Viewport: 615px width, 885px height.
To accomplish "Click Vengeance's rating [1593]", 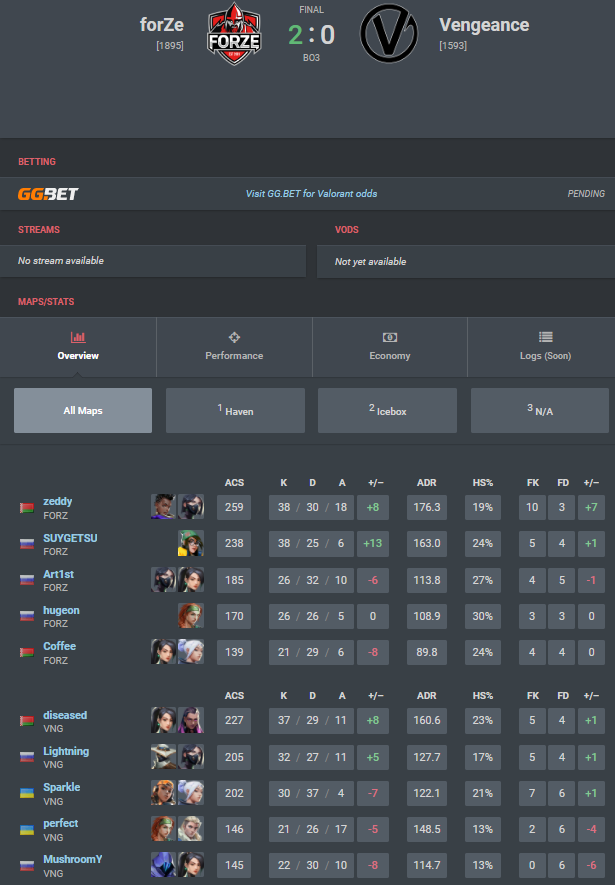I will pyautogui.click(x=453, y=46).
